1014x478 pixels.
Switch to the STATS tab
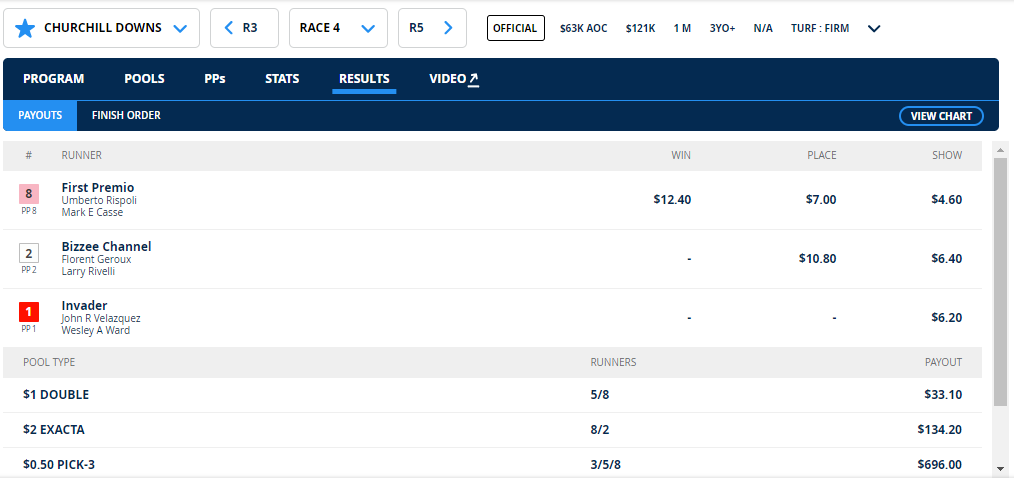tap(282, 79)
